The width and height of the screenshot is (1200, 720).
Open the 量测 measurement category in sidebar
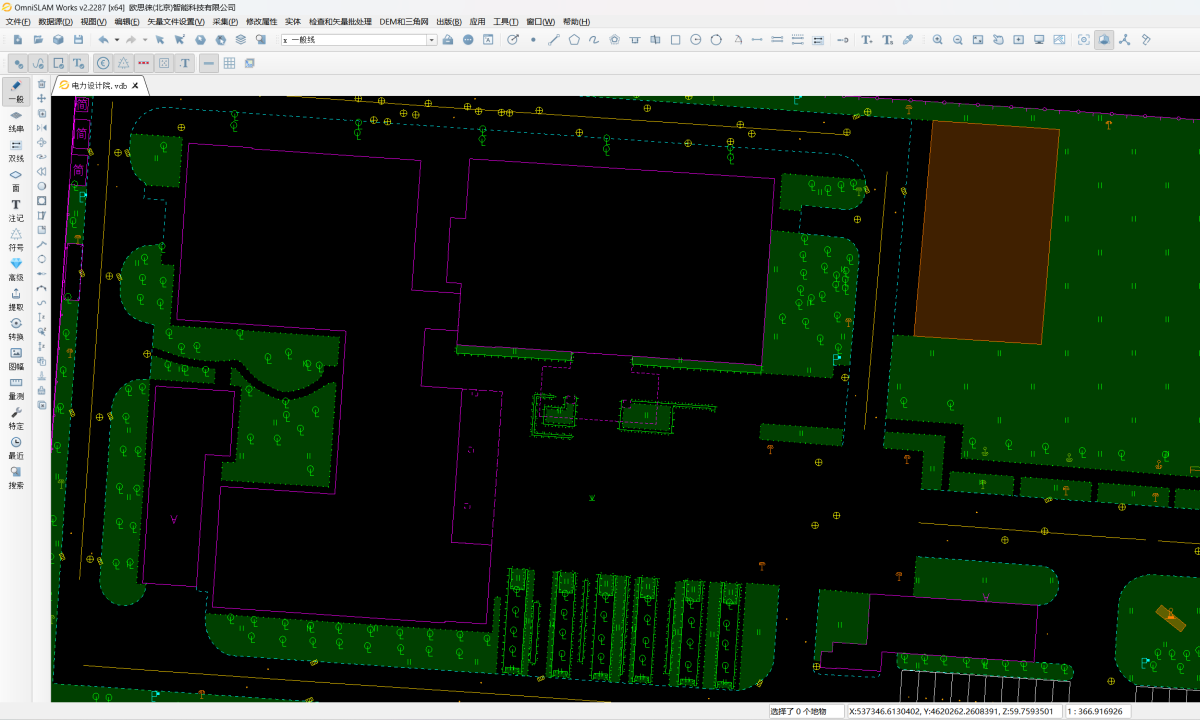click(x=16, y=389)
